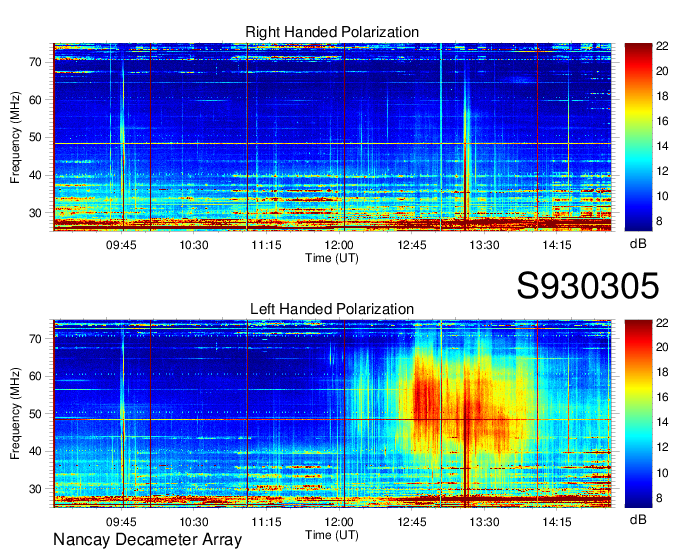This screenshot has height=552, width=680.
Task: Click the dB unit label under Left Handed color bar
Action: click(638, 519)
